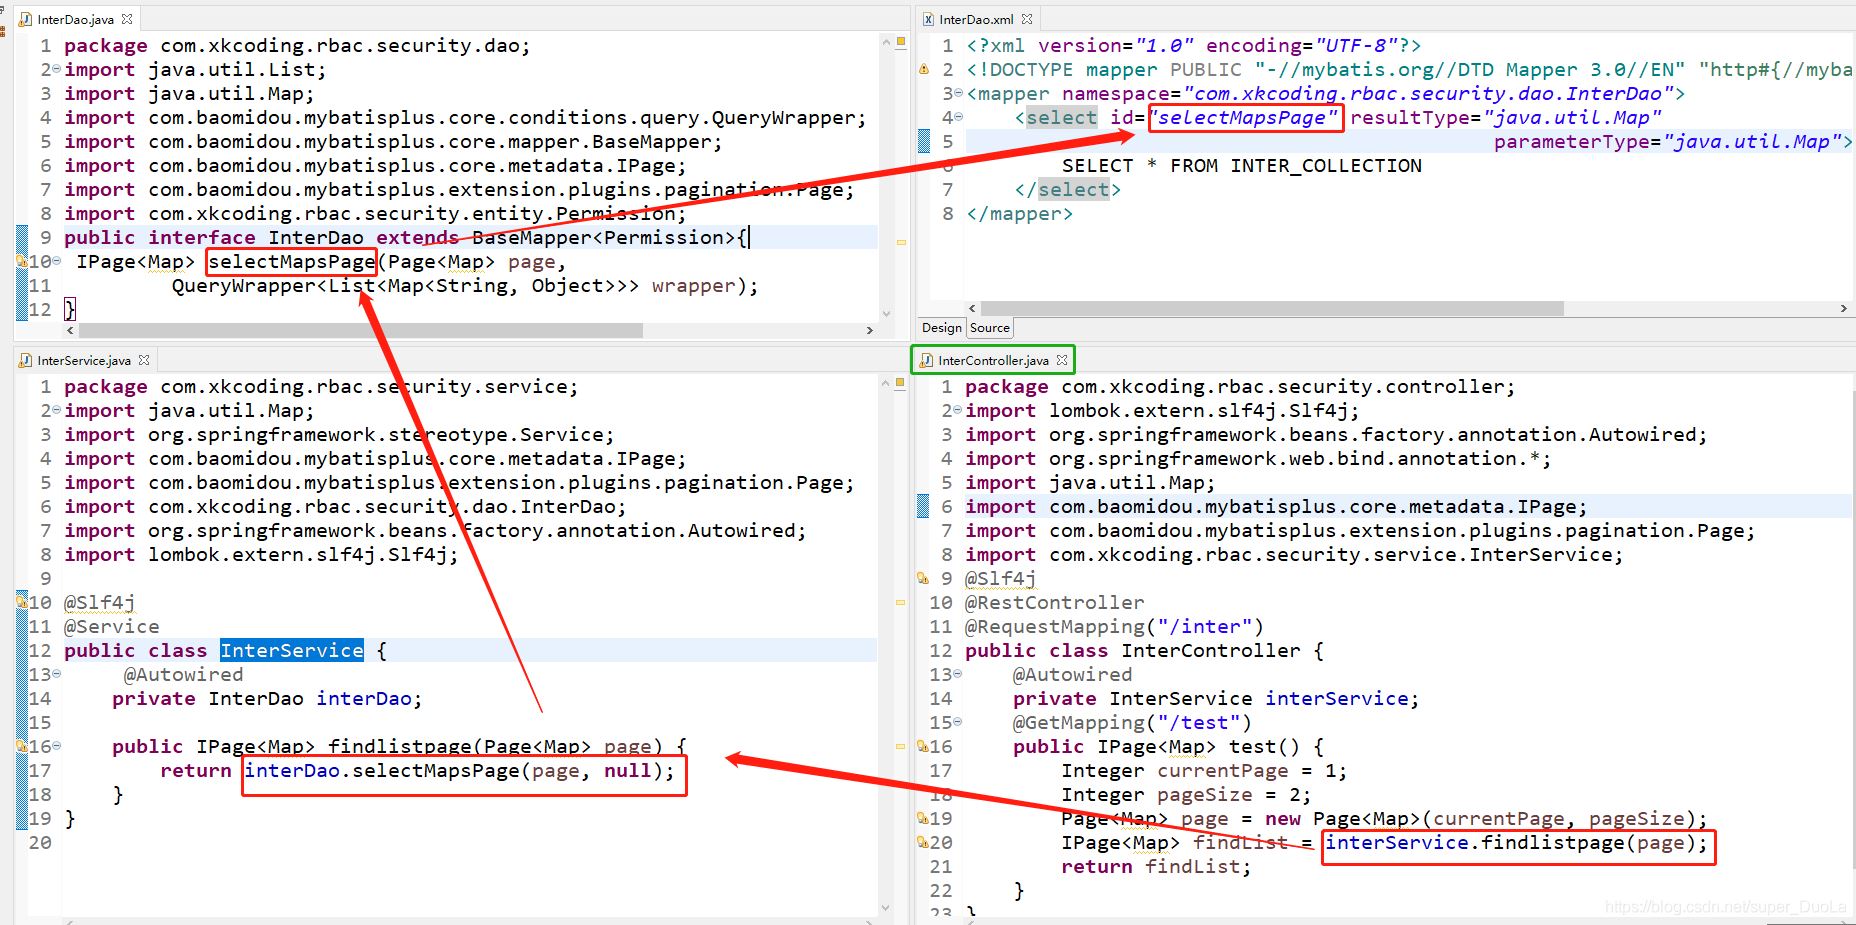Collapse the @GetMapping test method fold
This screenshot has height=925, width=1856.
point(958,722)
